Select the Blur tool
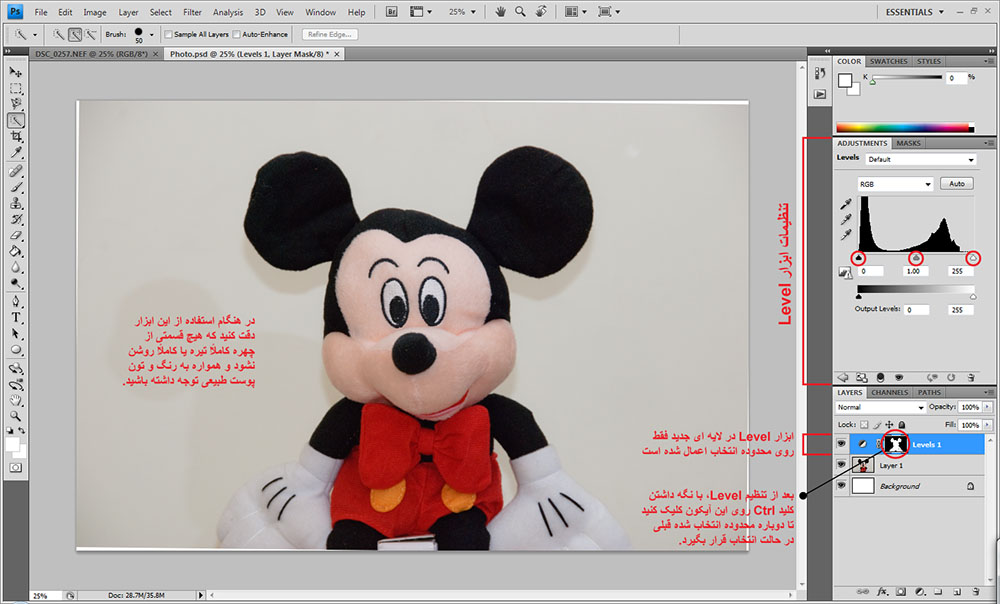The height and width of the screenshot is (604, 1000). tap(16, 267)
